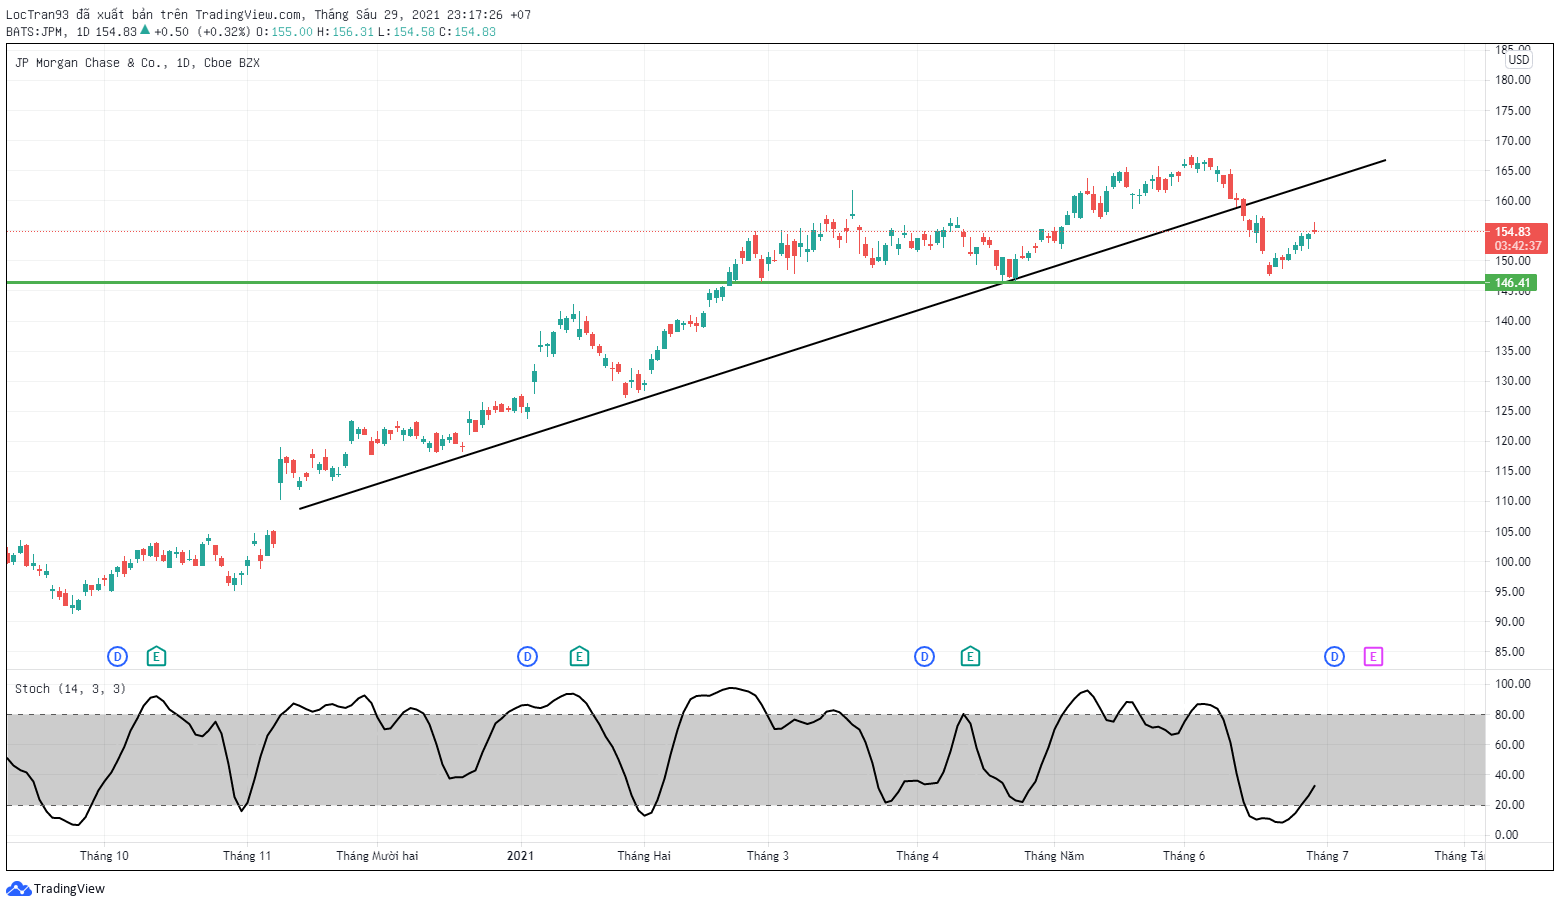This screenshot has height=907, width=1560.
Task: Click the 110.00 price scale value
Action: coord(1513,501)
